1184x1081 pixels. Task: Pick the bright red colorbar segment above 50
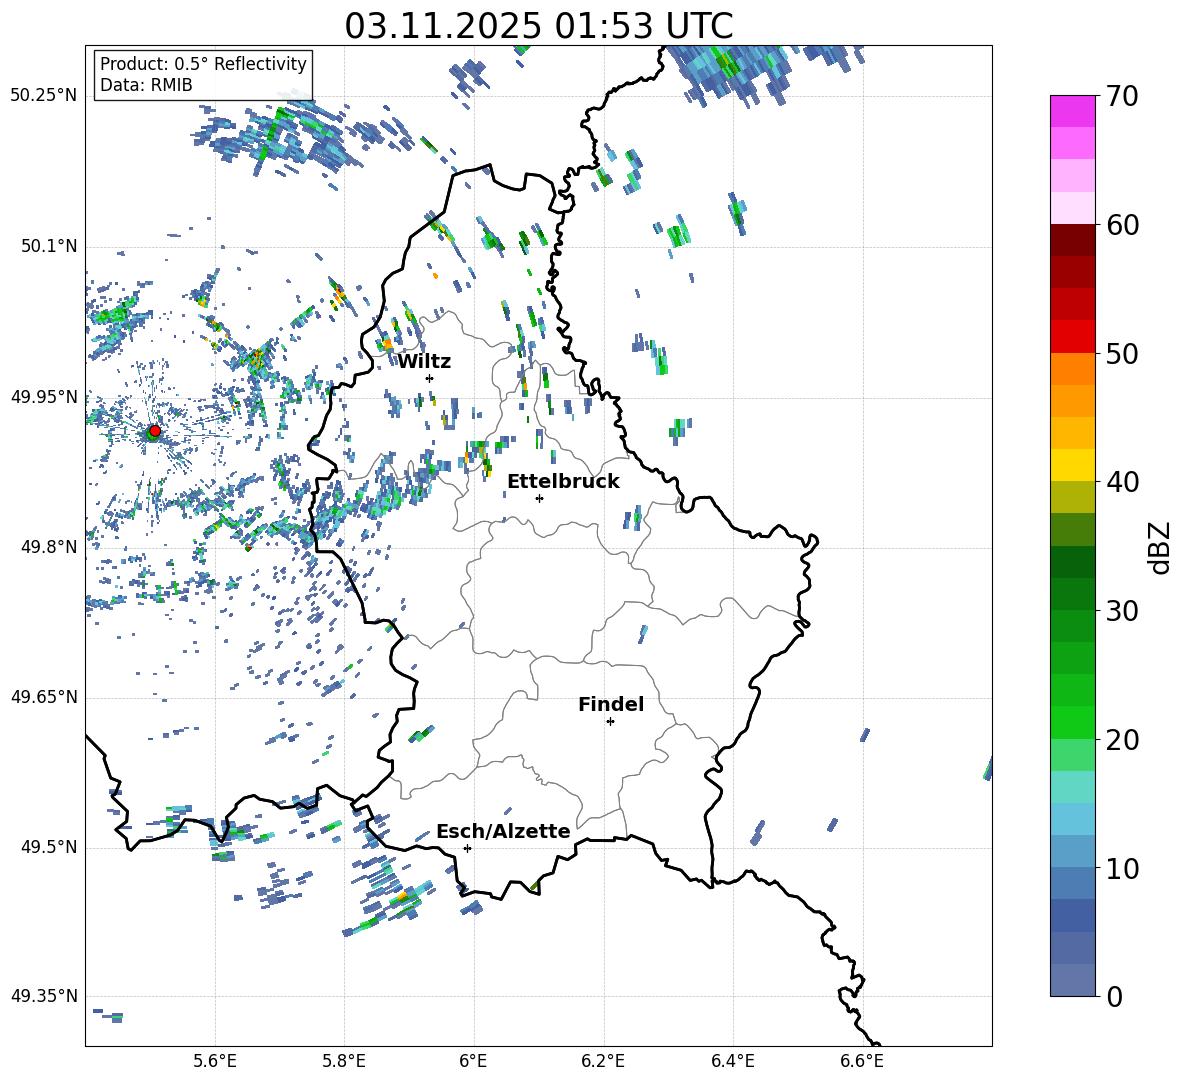click(1072, 336)
